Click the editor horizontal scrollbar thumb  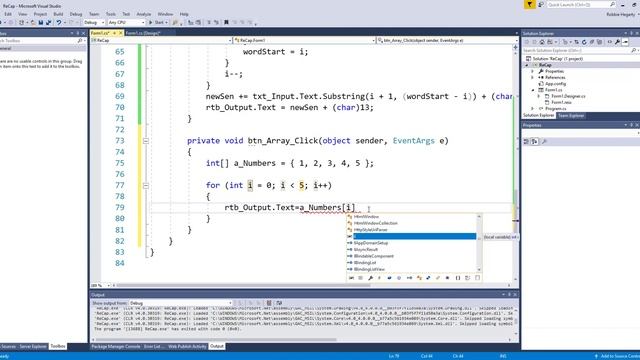click(x=244, y=285)
